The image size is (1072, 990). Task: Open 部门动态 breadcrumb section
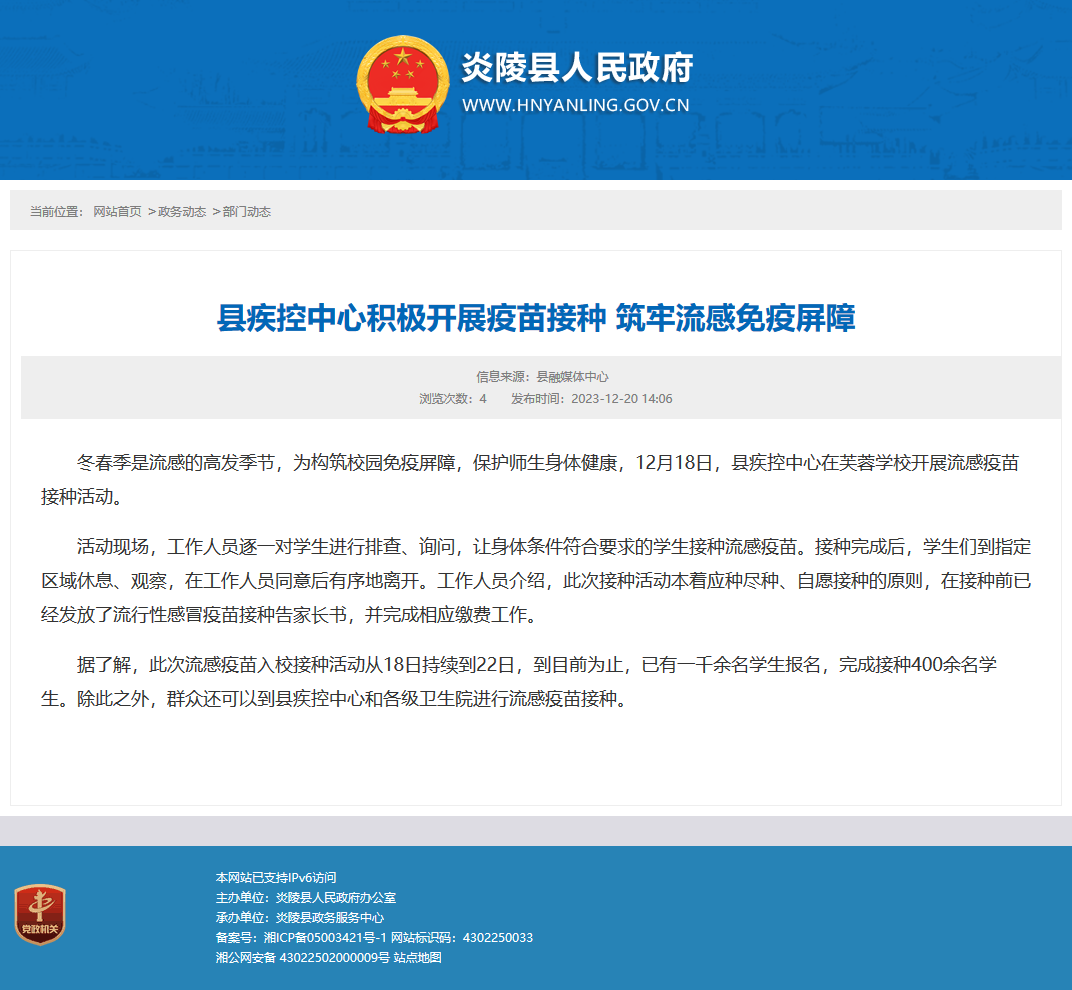point(247,212)
